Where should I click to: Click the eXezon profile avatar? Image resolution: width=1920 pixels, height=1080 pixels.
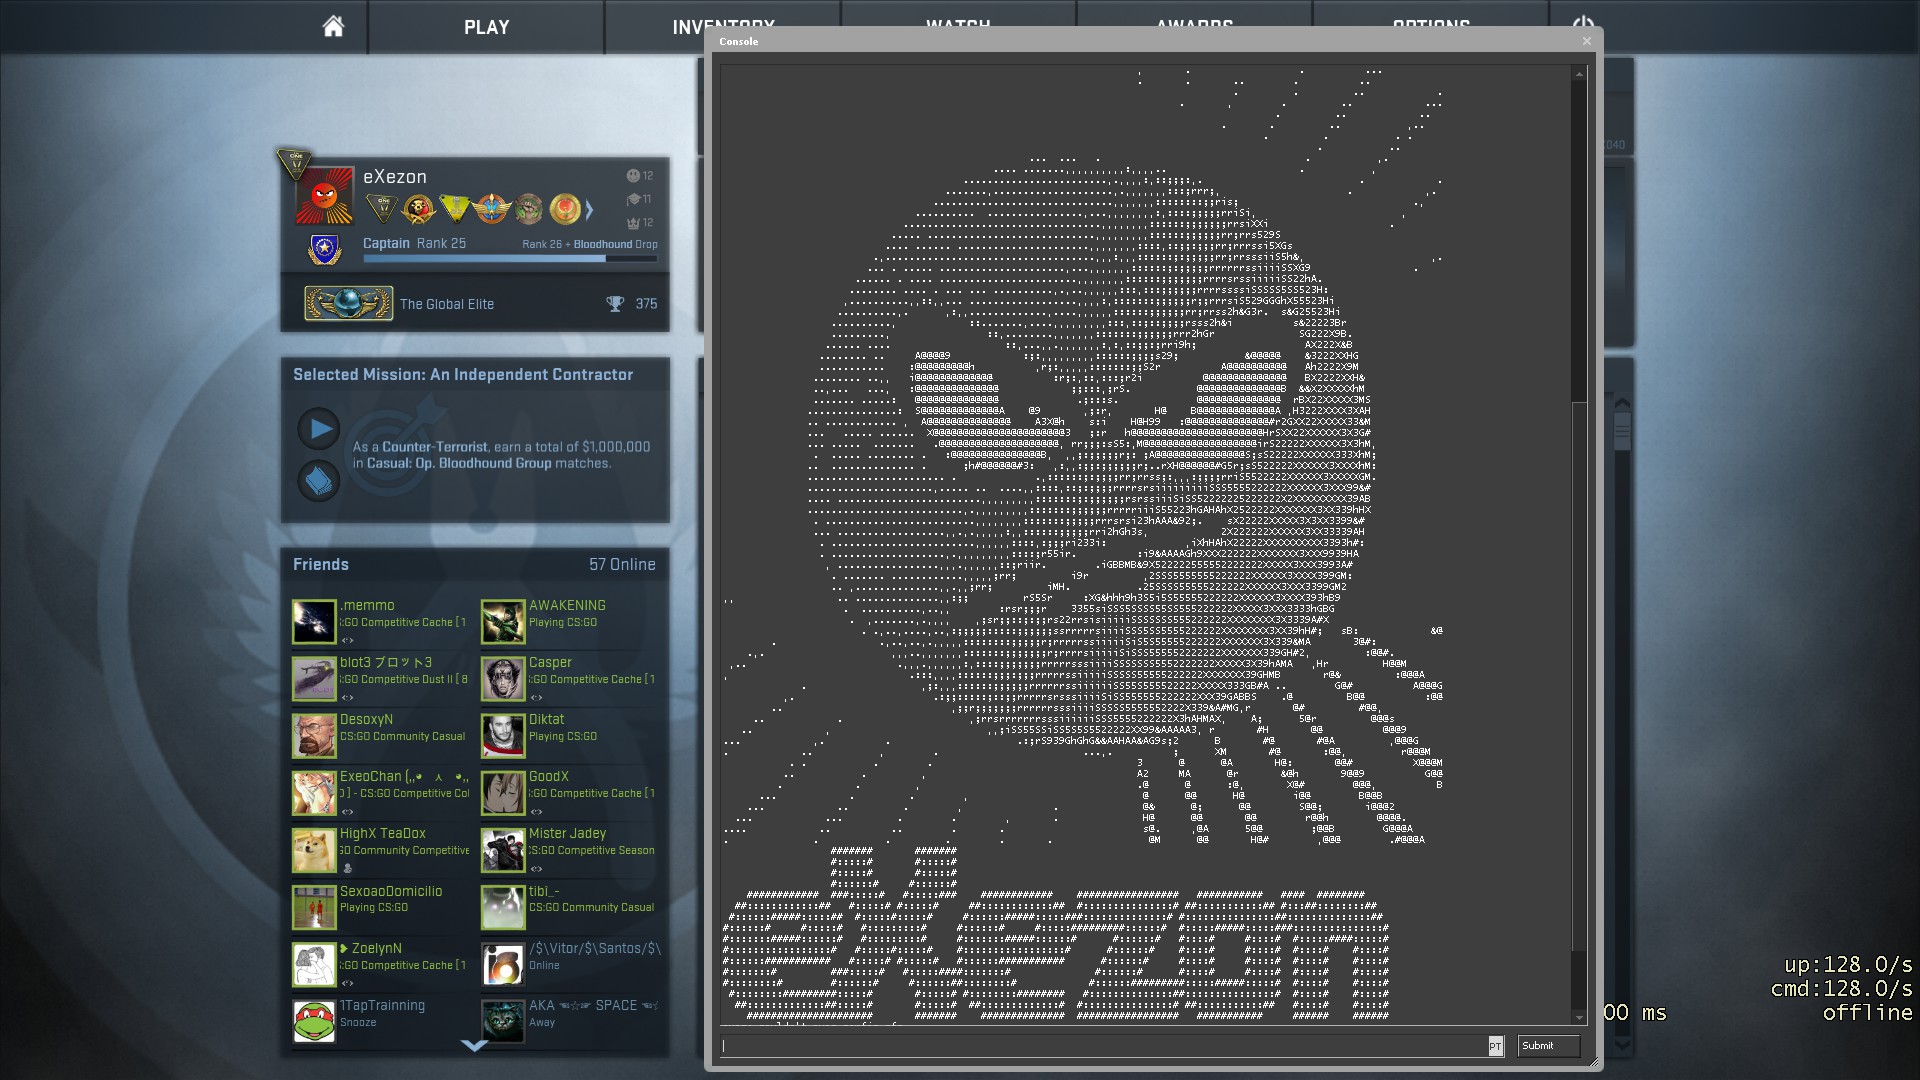[324, 195]
